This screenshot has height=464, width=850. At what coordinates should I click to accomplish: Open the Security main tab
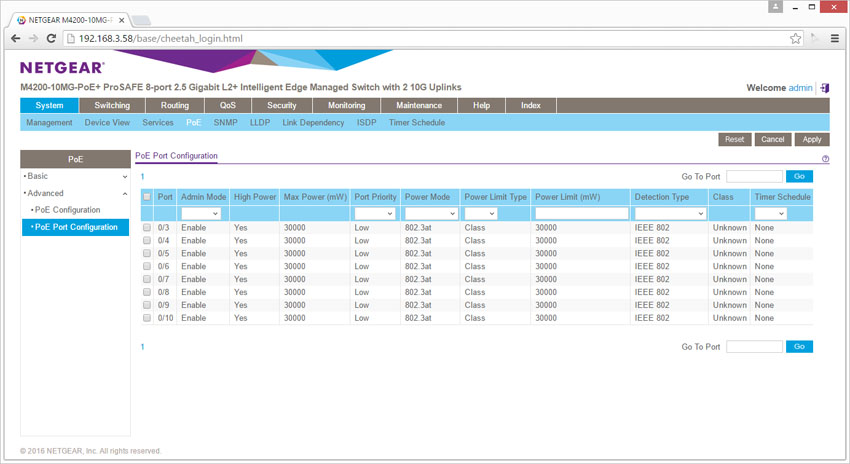282,105
